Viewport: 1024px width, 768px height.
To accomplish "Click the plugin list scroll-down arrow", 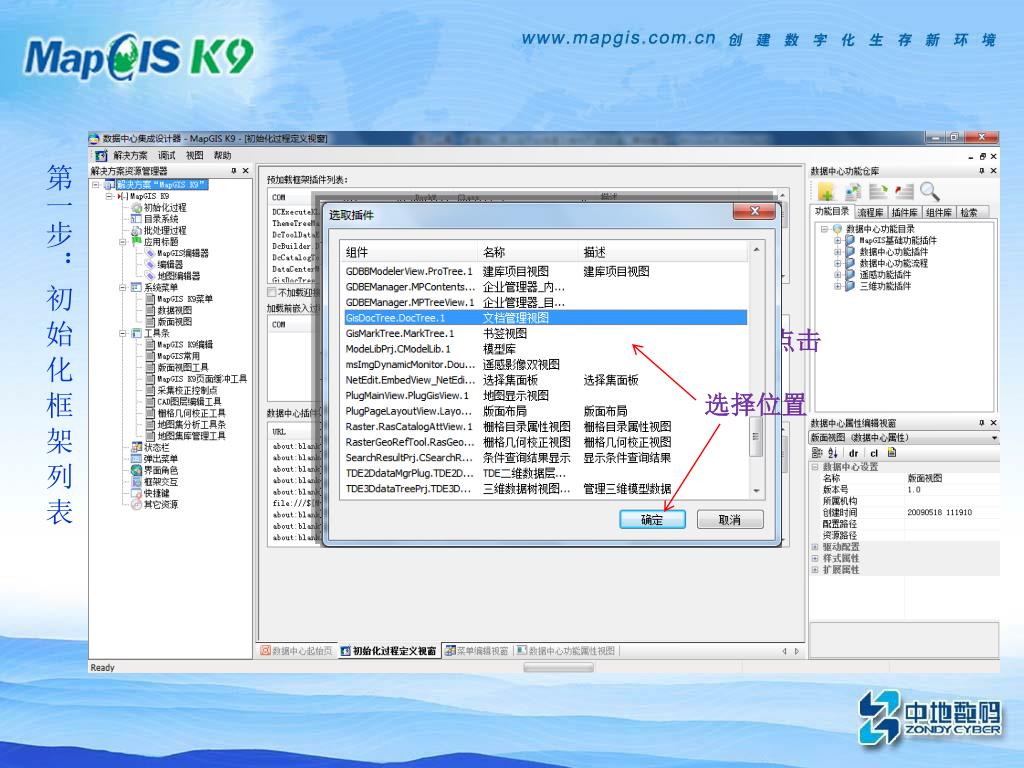I will pyautogui.click(x=756, y=490).
